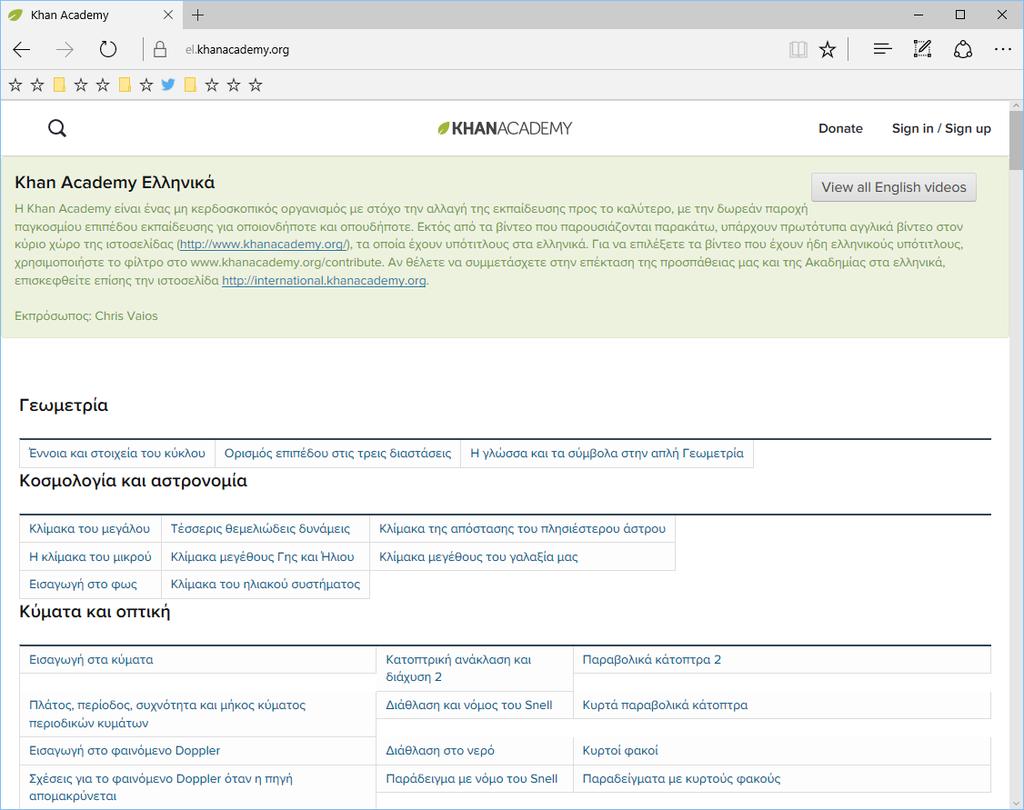This screenshot has height=810, width=1024.
Task: Open 'Κλίμακα μεγέθους του γαλαξία μας'
Action: pos(479,557)
